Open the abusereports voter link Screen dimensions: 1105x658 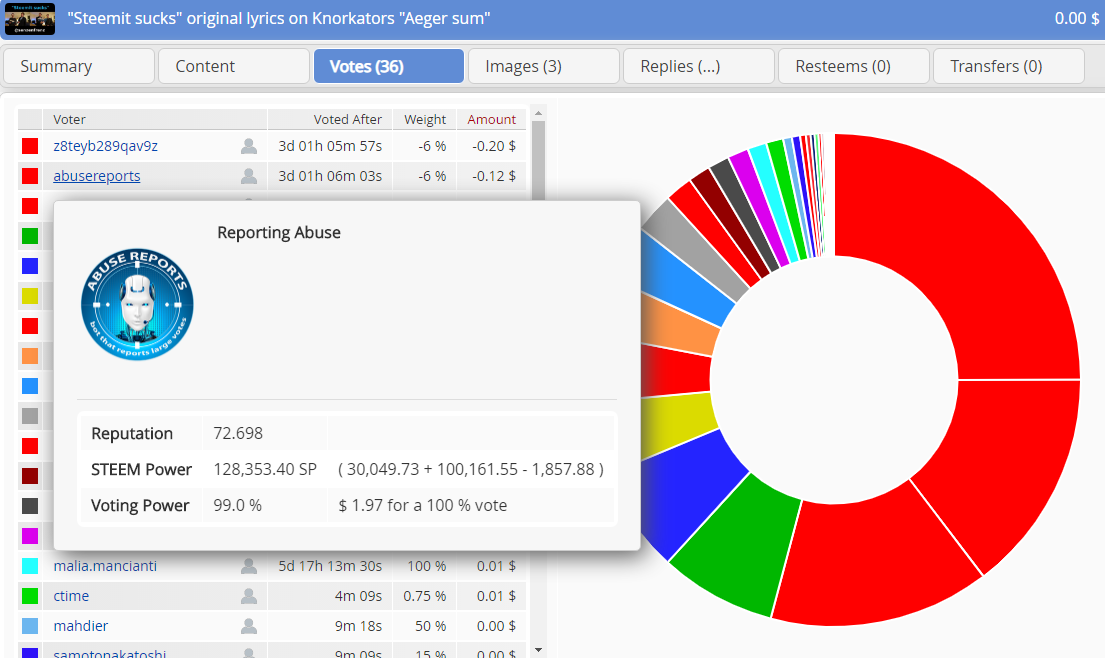97,176
